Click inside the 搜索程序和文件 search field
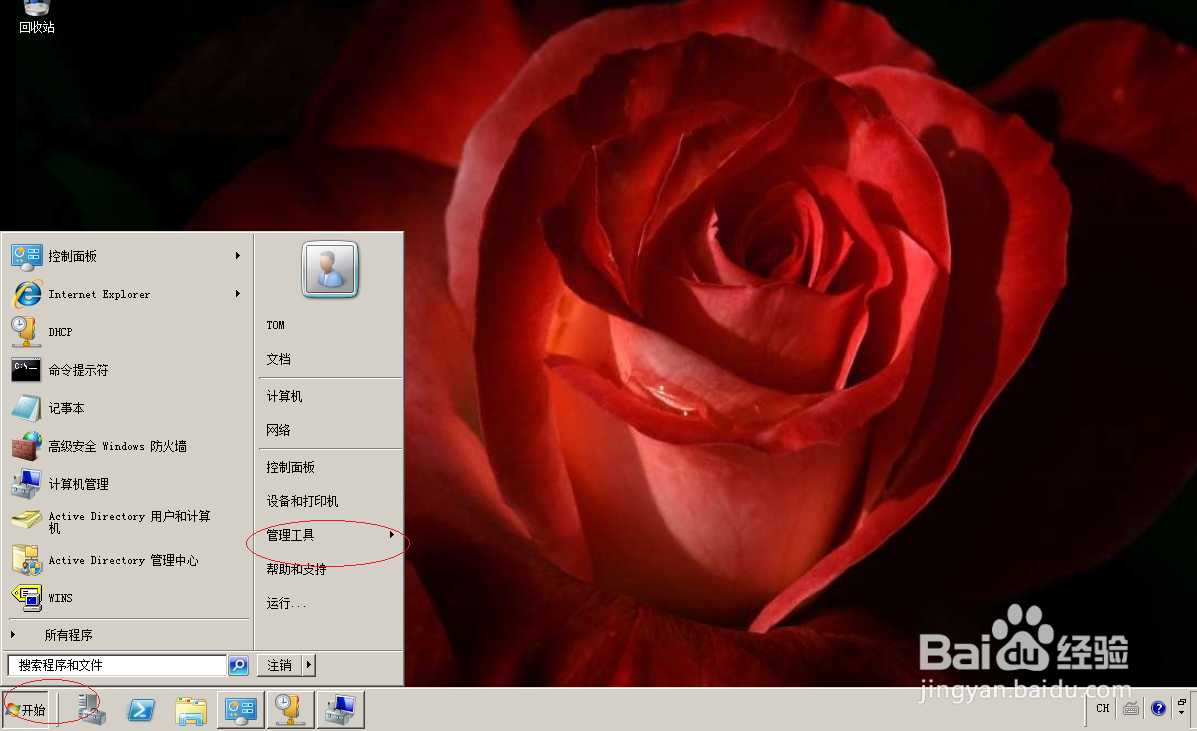Screen dimensions: 1197x731 pyautogui.click(x=115, y=664)
